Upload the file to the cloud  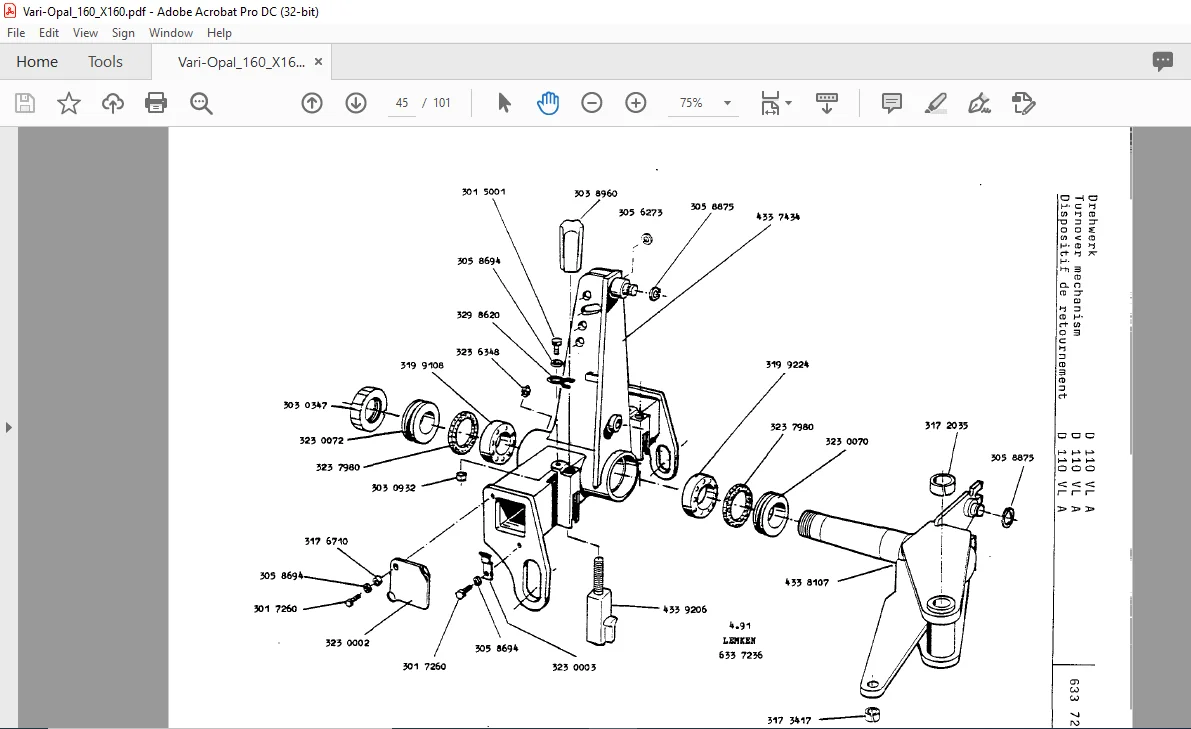112,103
